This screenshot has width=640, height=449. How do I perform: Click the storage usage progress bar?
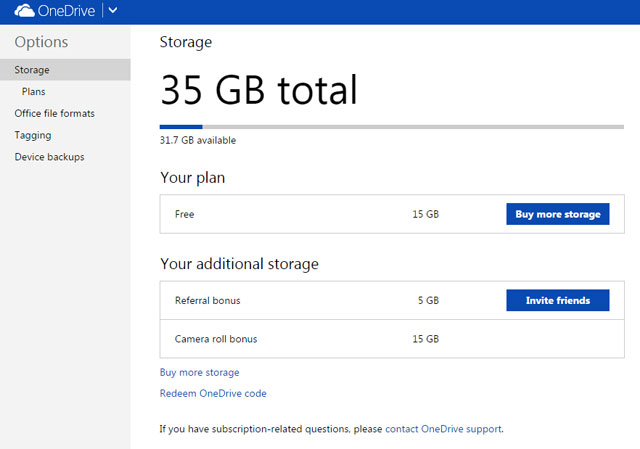point(392,127)
